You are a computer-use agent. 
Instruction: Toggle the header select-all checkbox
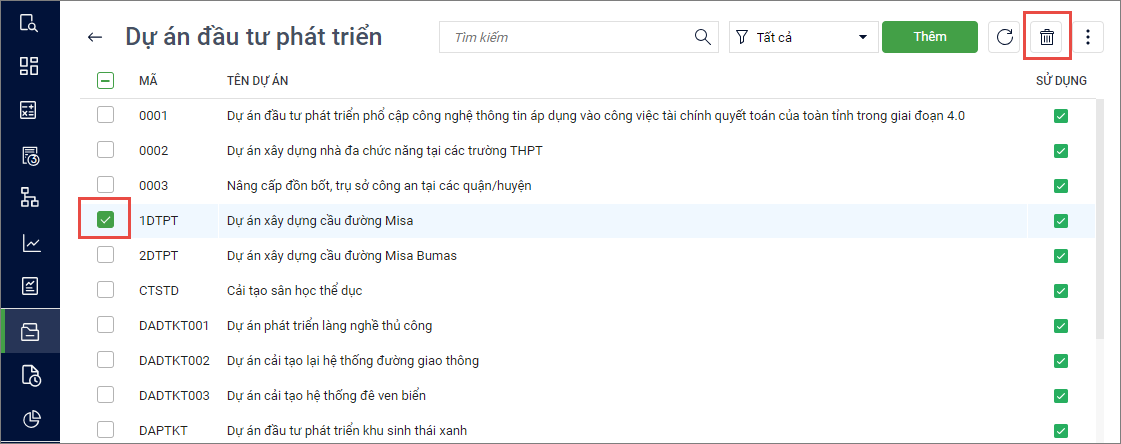(105, 81)
